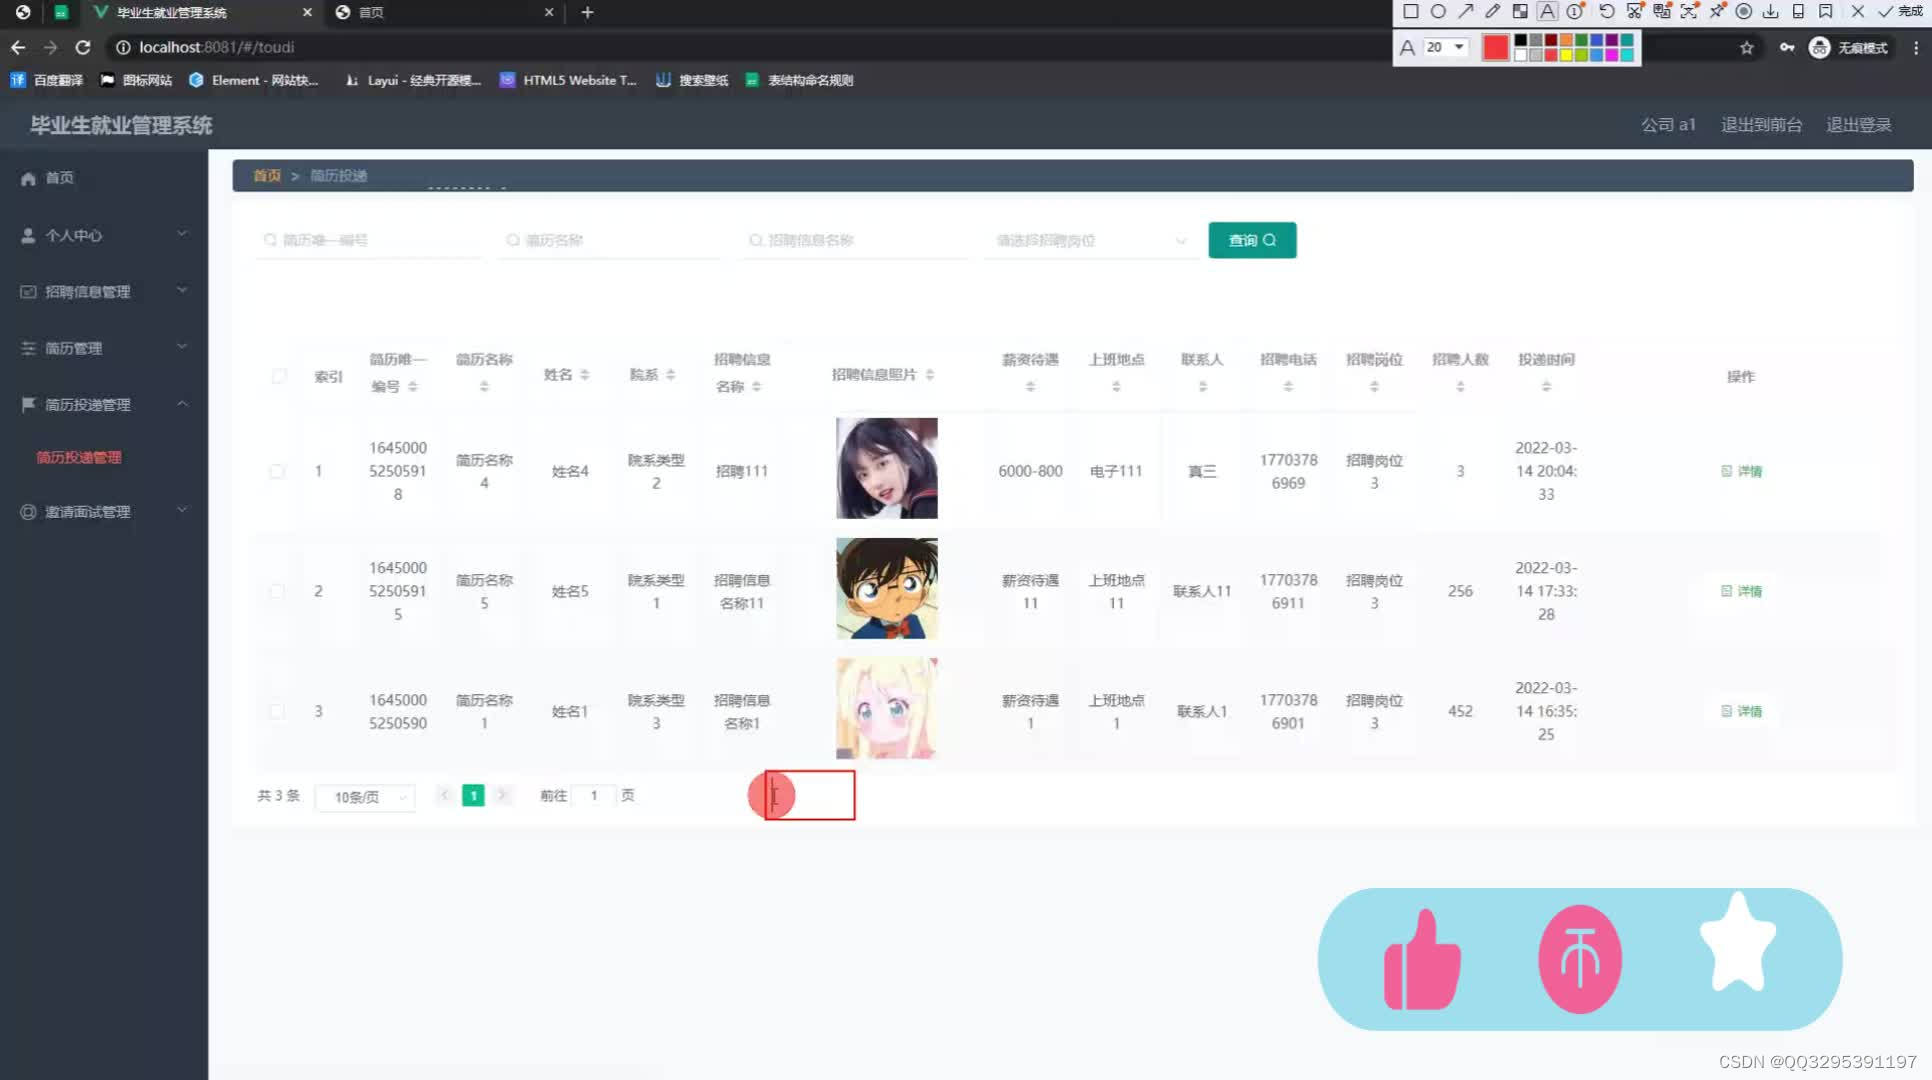Expand the 简历管理 sidebar menu
The image size is (1932, 1080).
104,348
